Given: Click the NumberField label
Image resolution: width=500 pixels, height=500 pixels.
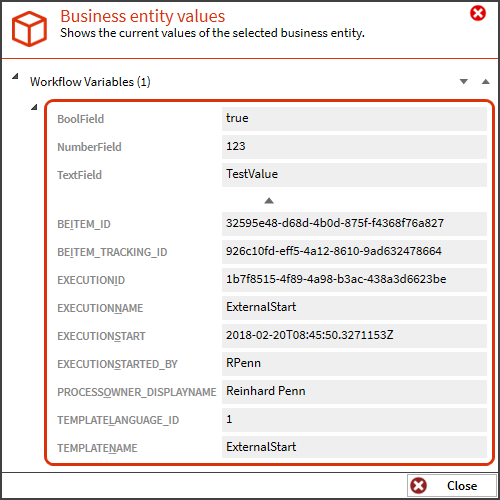Looking at the screenshot, I should 89,147.
